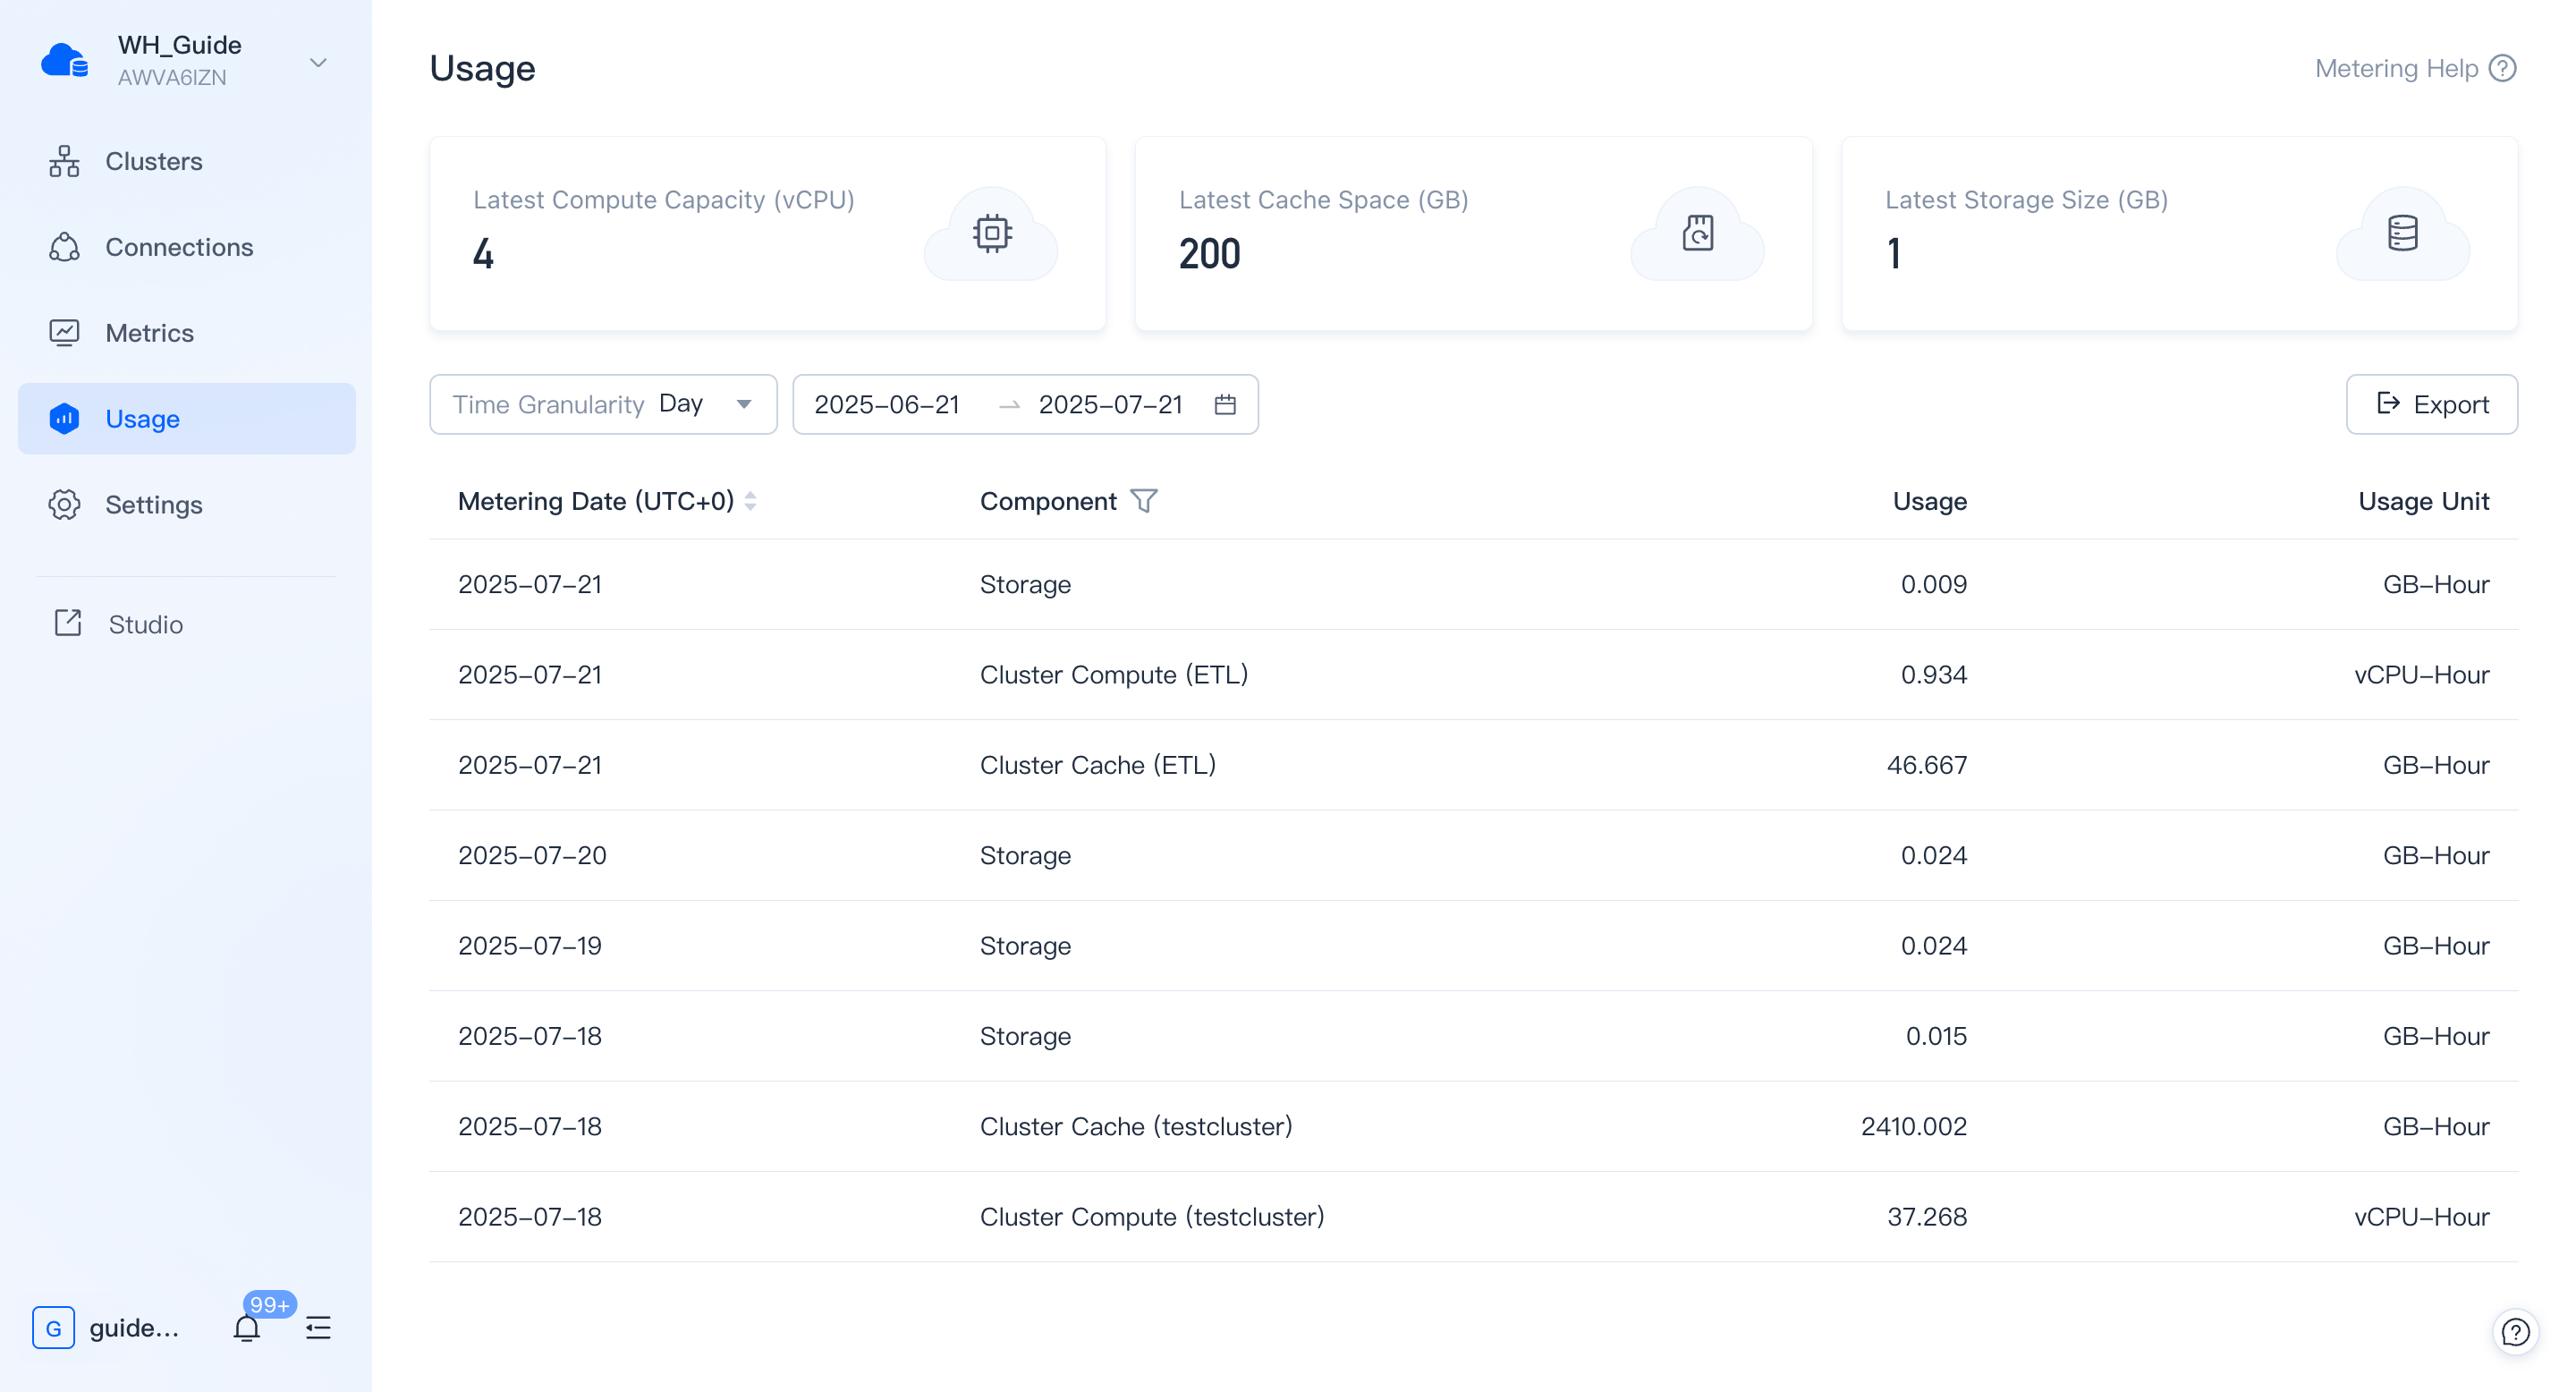
Task: Click the floating help icon at bottom right
Action: [2514, 1331]
